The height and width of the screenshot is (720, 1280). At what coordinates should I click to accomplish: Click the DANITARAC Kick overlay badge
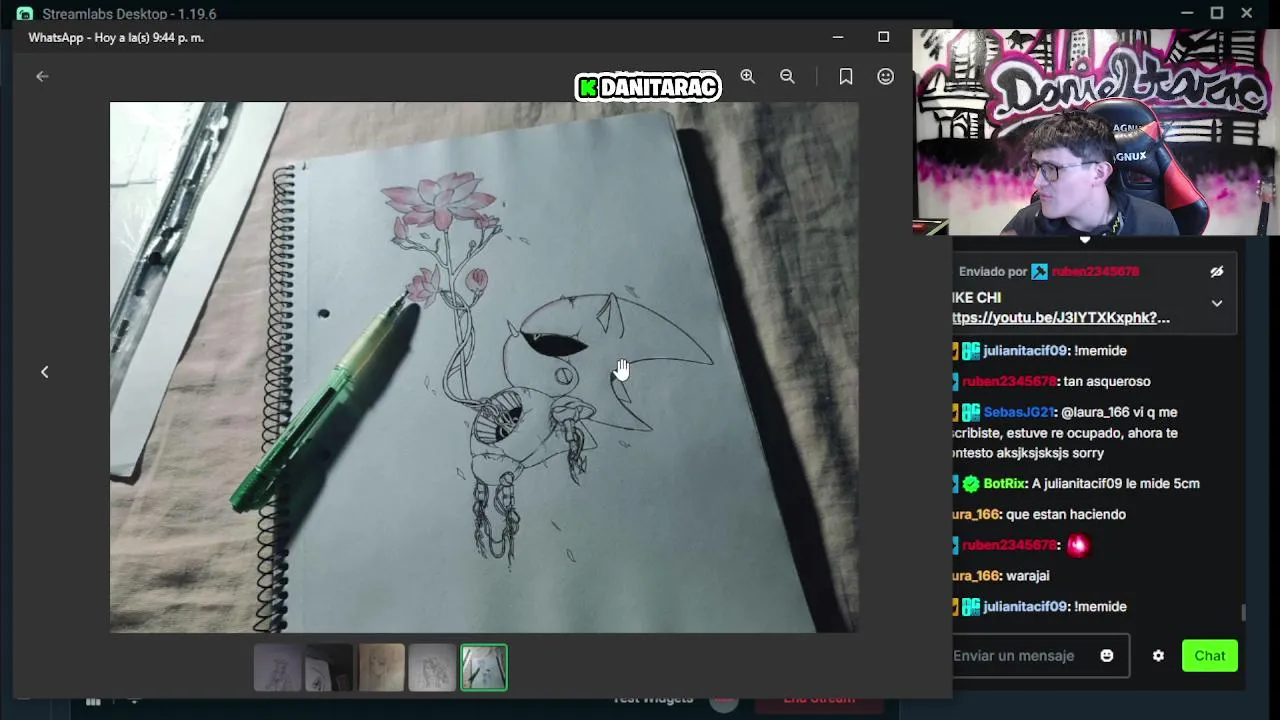point(648,87)
